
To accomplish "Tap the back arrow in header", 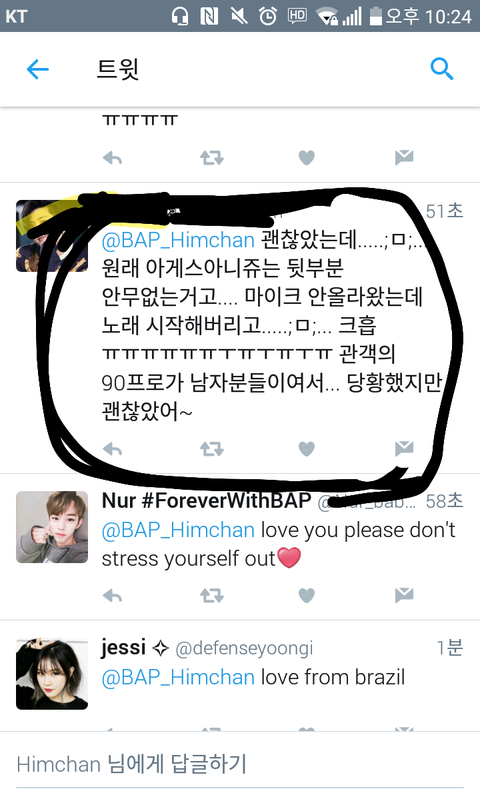I will (x=38, y=69).
